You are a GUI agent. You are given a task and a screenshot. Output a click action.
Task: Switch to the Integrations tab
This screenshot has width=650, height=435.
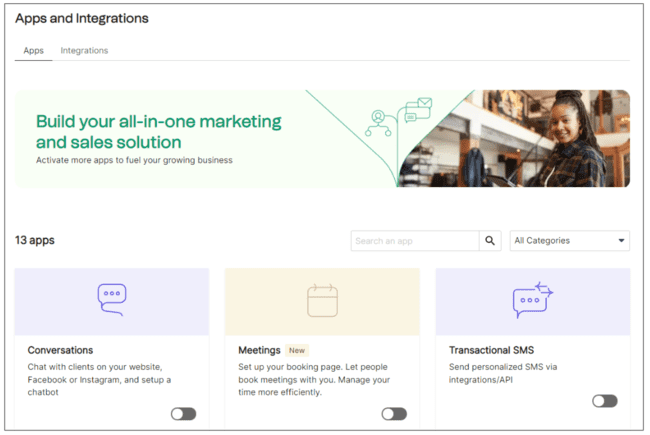[84, 50]
